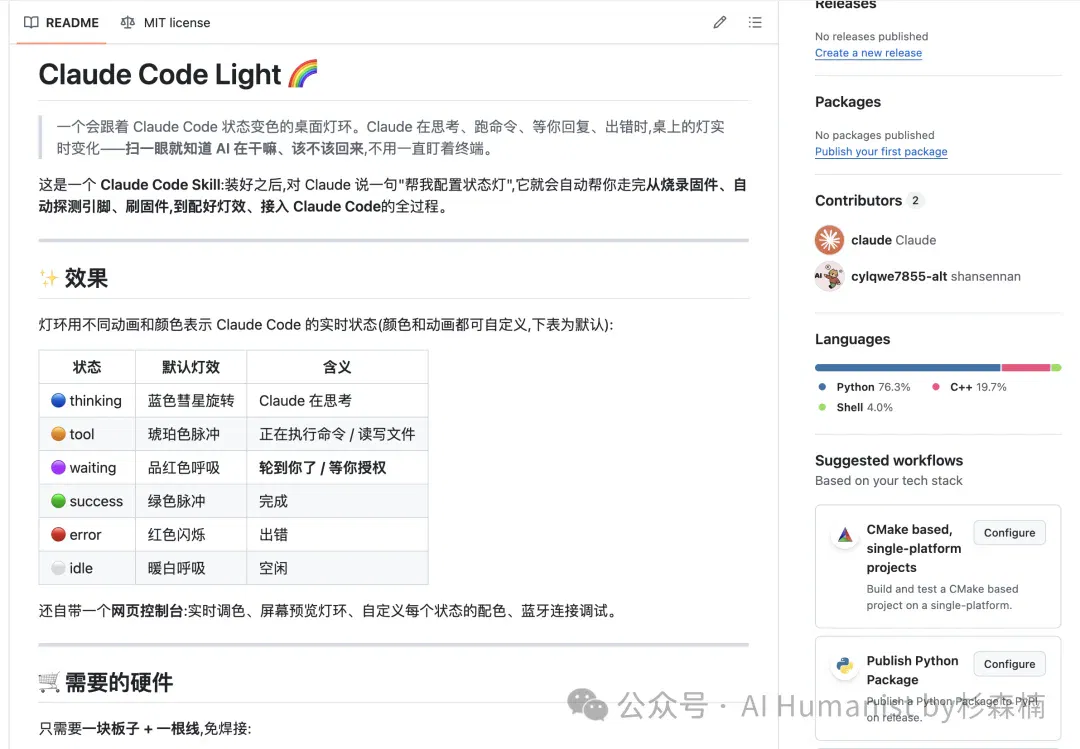Click the orange circle beside tool
Viewport: 1080px width, 749px height.
59,434
